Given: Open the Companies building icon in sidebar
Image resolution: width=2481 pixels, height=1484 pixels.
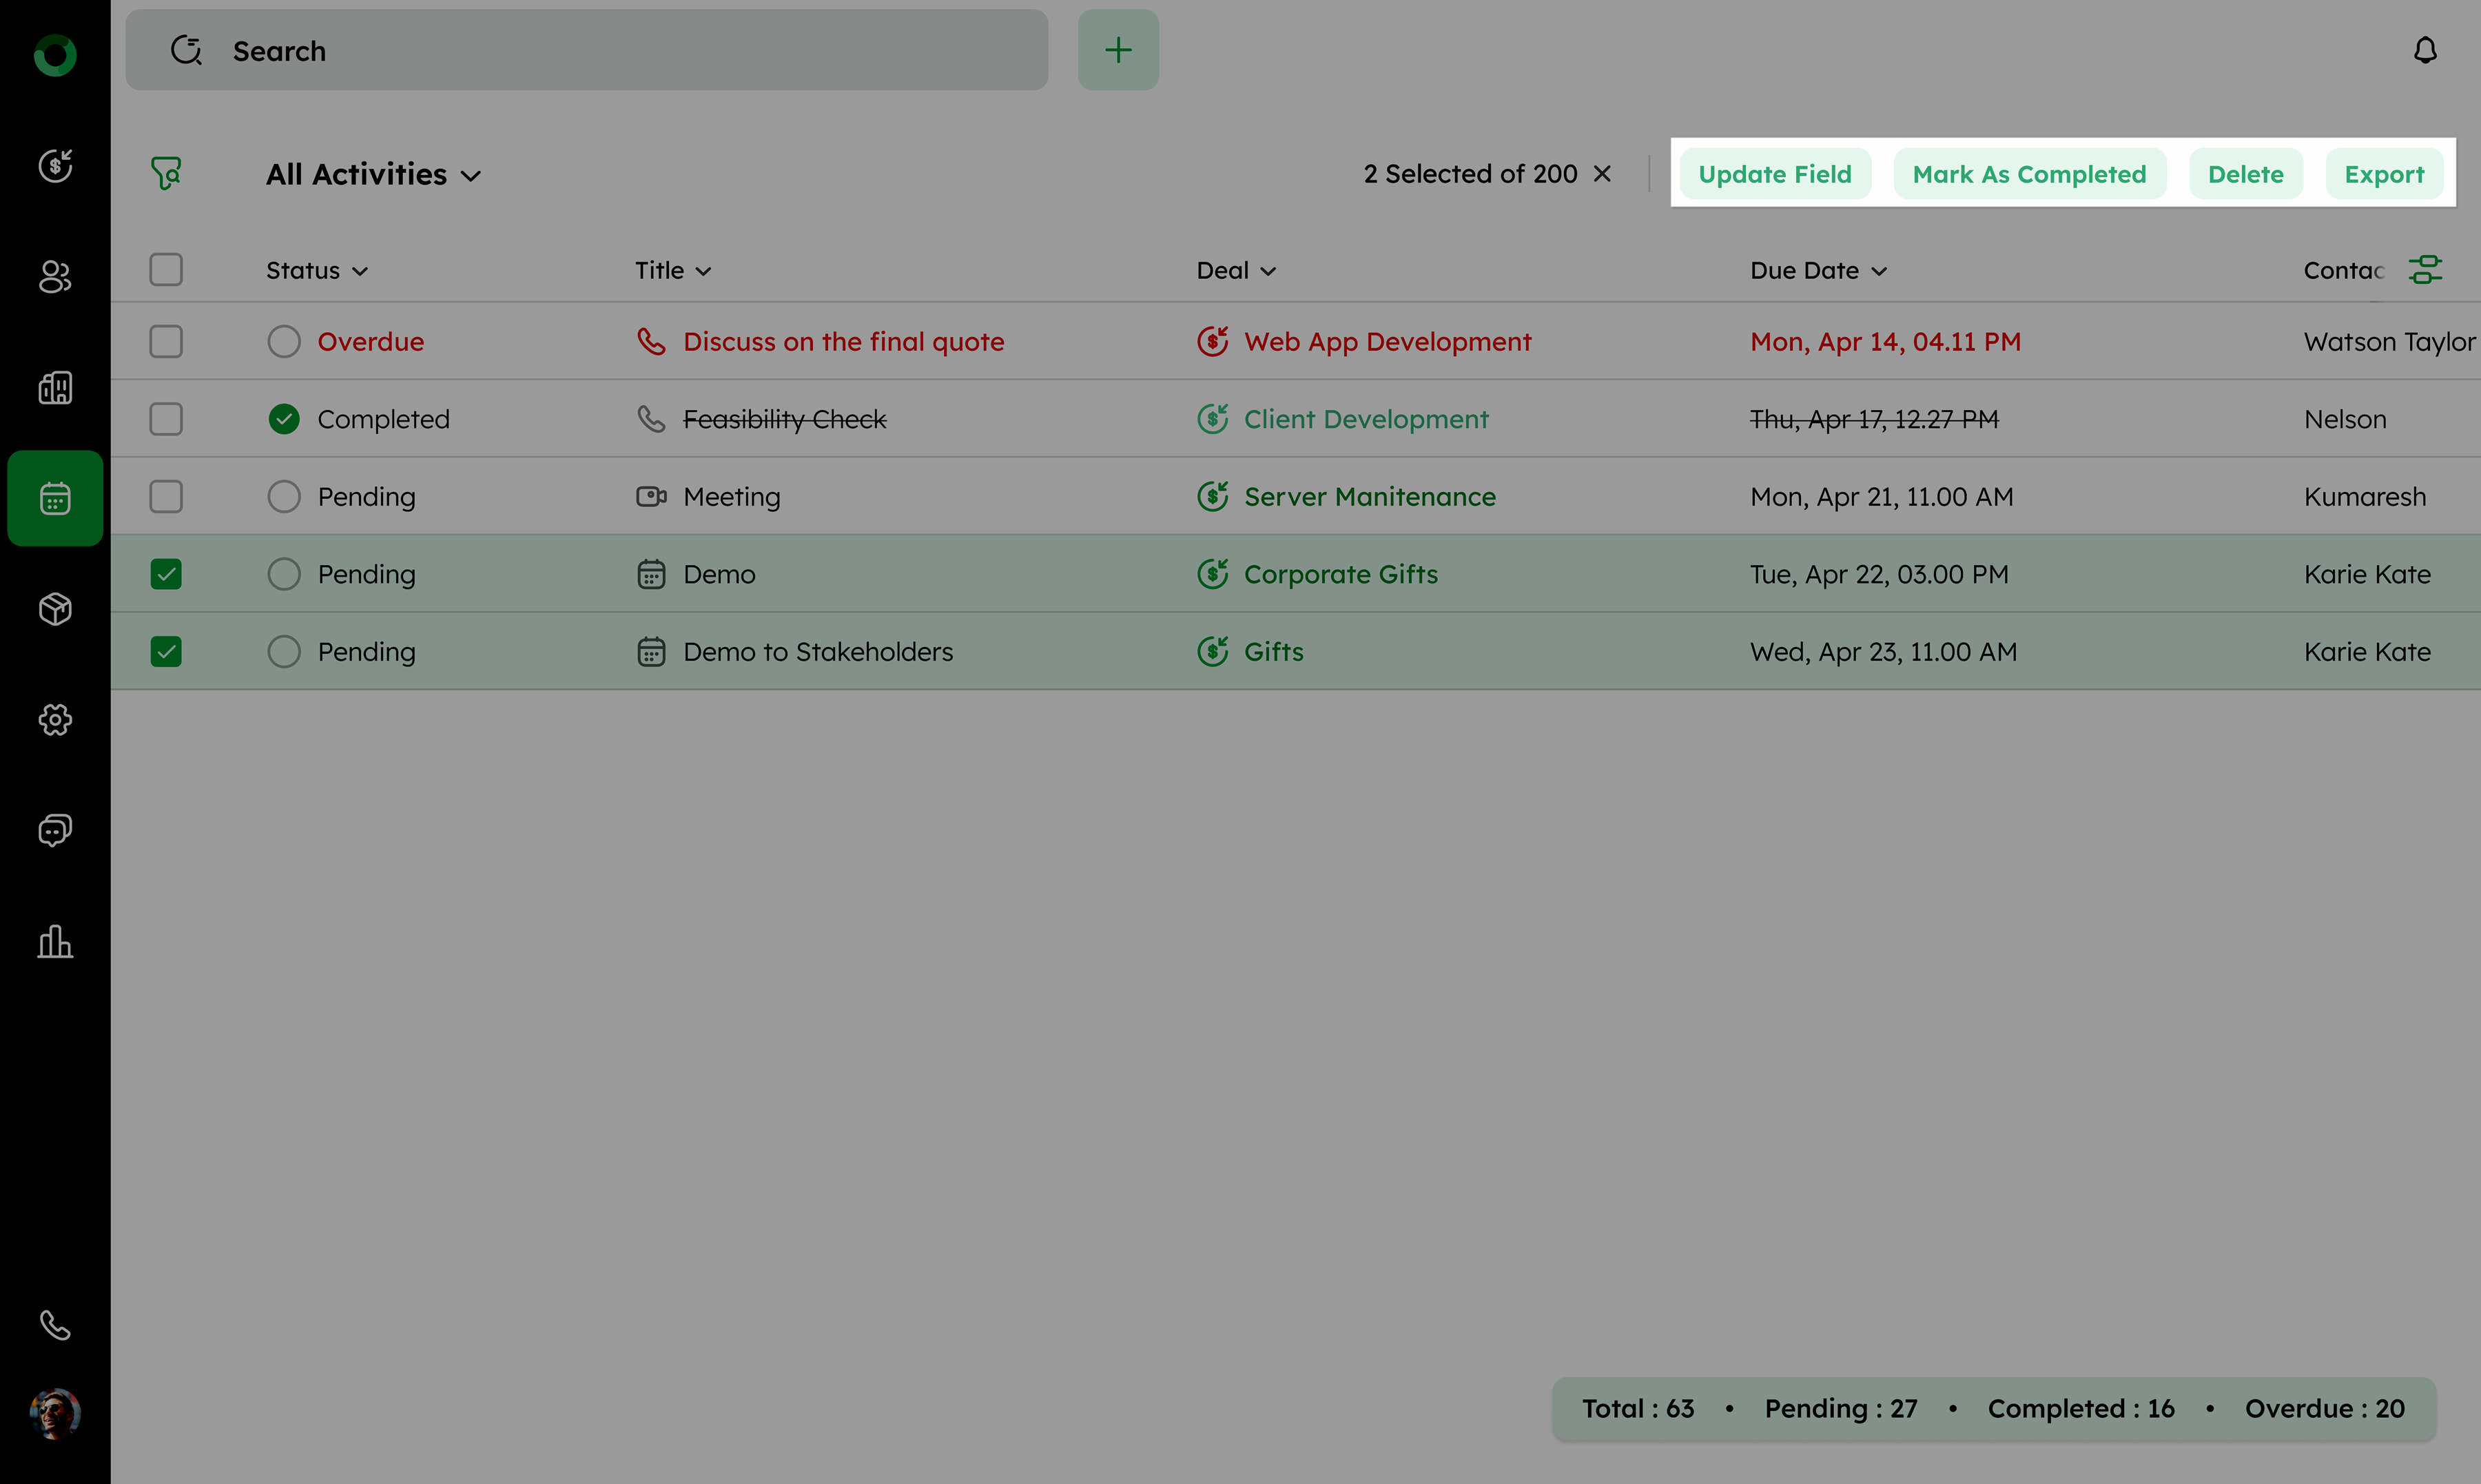Looking at the screenshot, I should 55,387.
